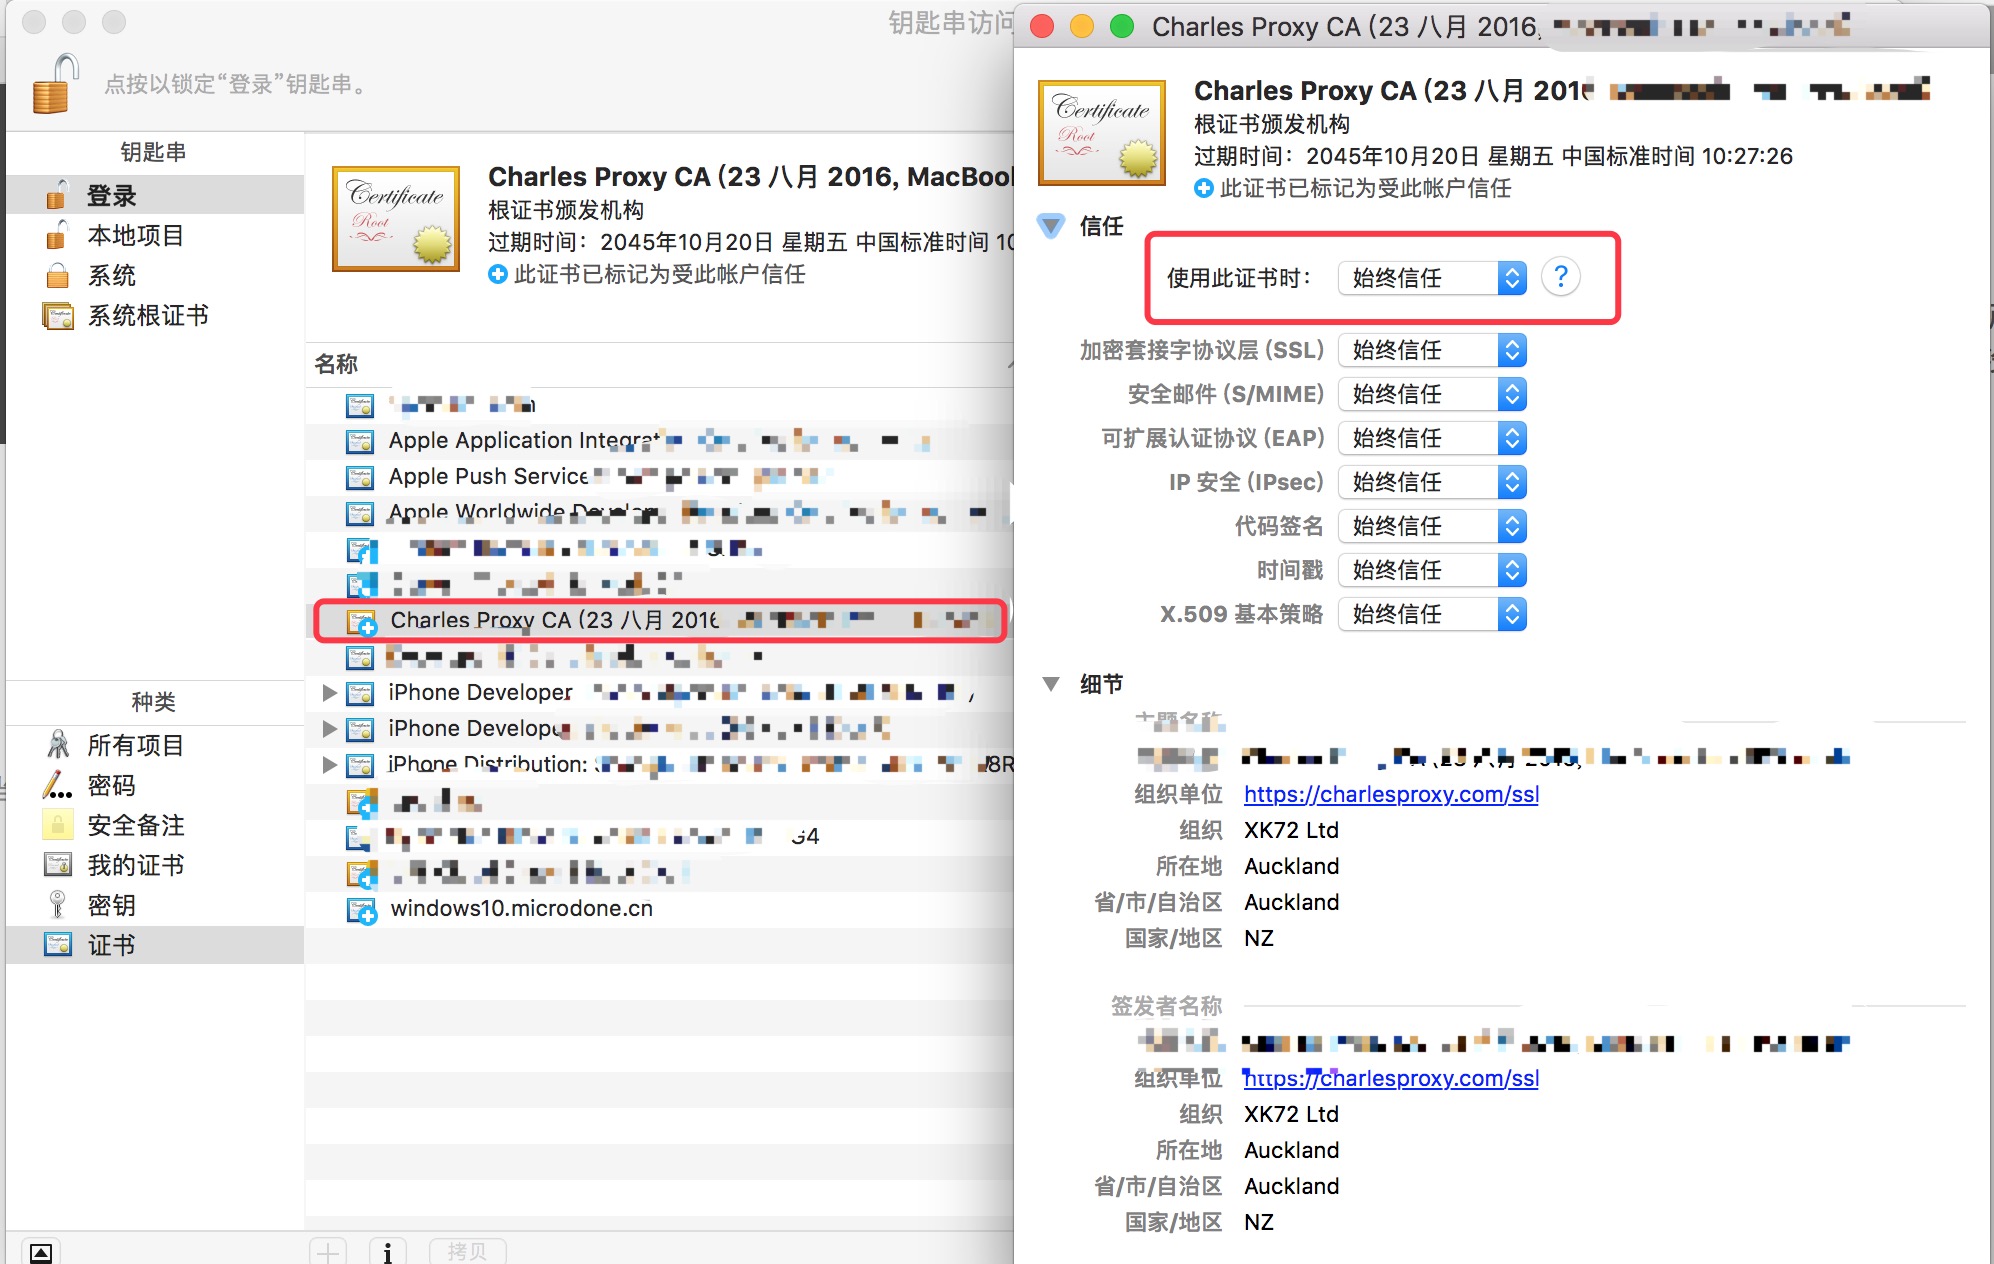
Task: Click the padlock icon to lock login keychain
Action: tap(55, 84)
